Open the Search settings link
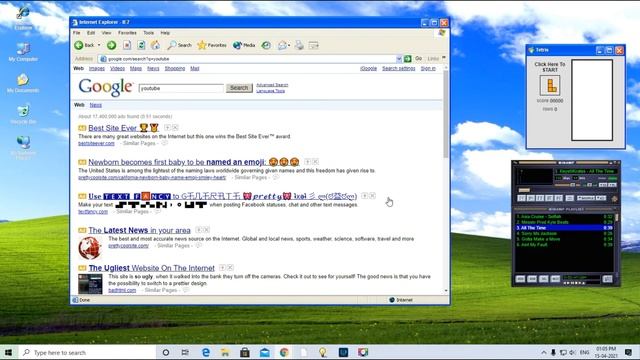This screenshot has height=360, width=640. pos(398,69)
